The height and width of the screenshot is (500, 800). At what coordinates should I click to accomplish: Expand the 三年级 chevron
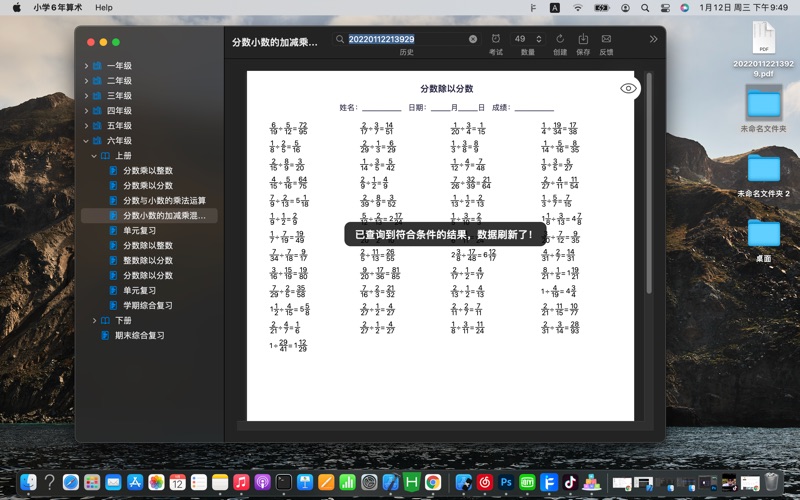tap(86, 95)
